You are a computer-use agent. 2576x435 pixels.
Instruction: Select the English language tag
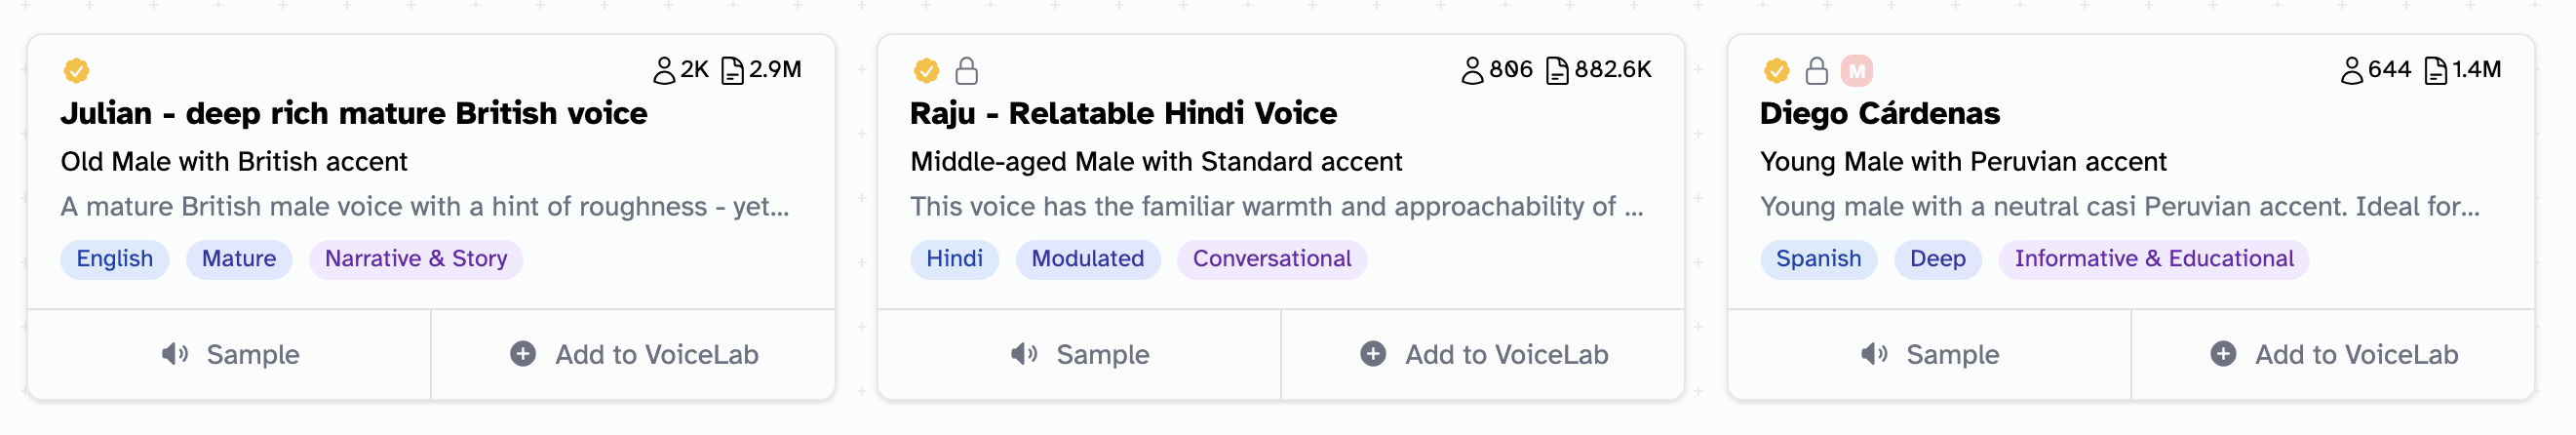point(114,259)
